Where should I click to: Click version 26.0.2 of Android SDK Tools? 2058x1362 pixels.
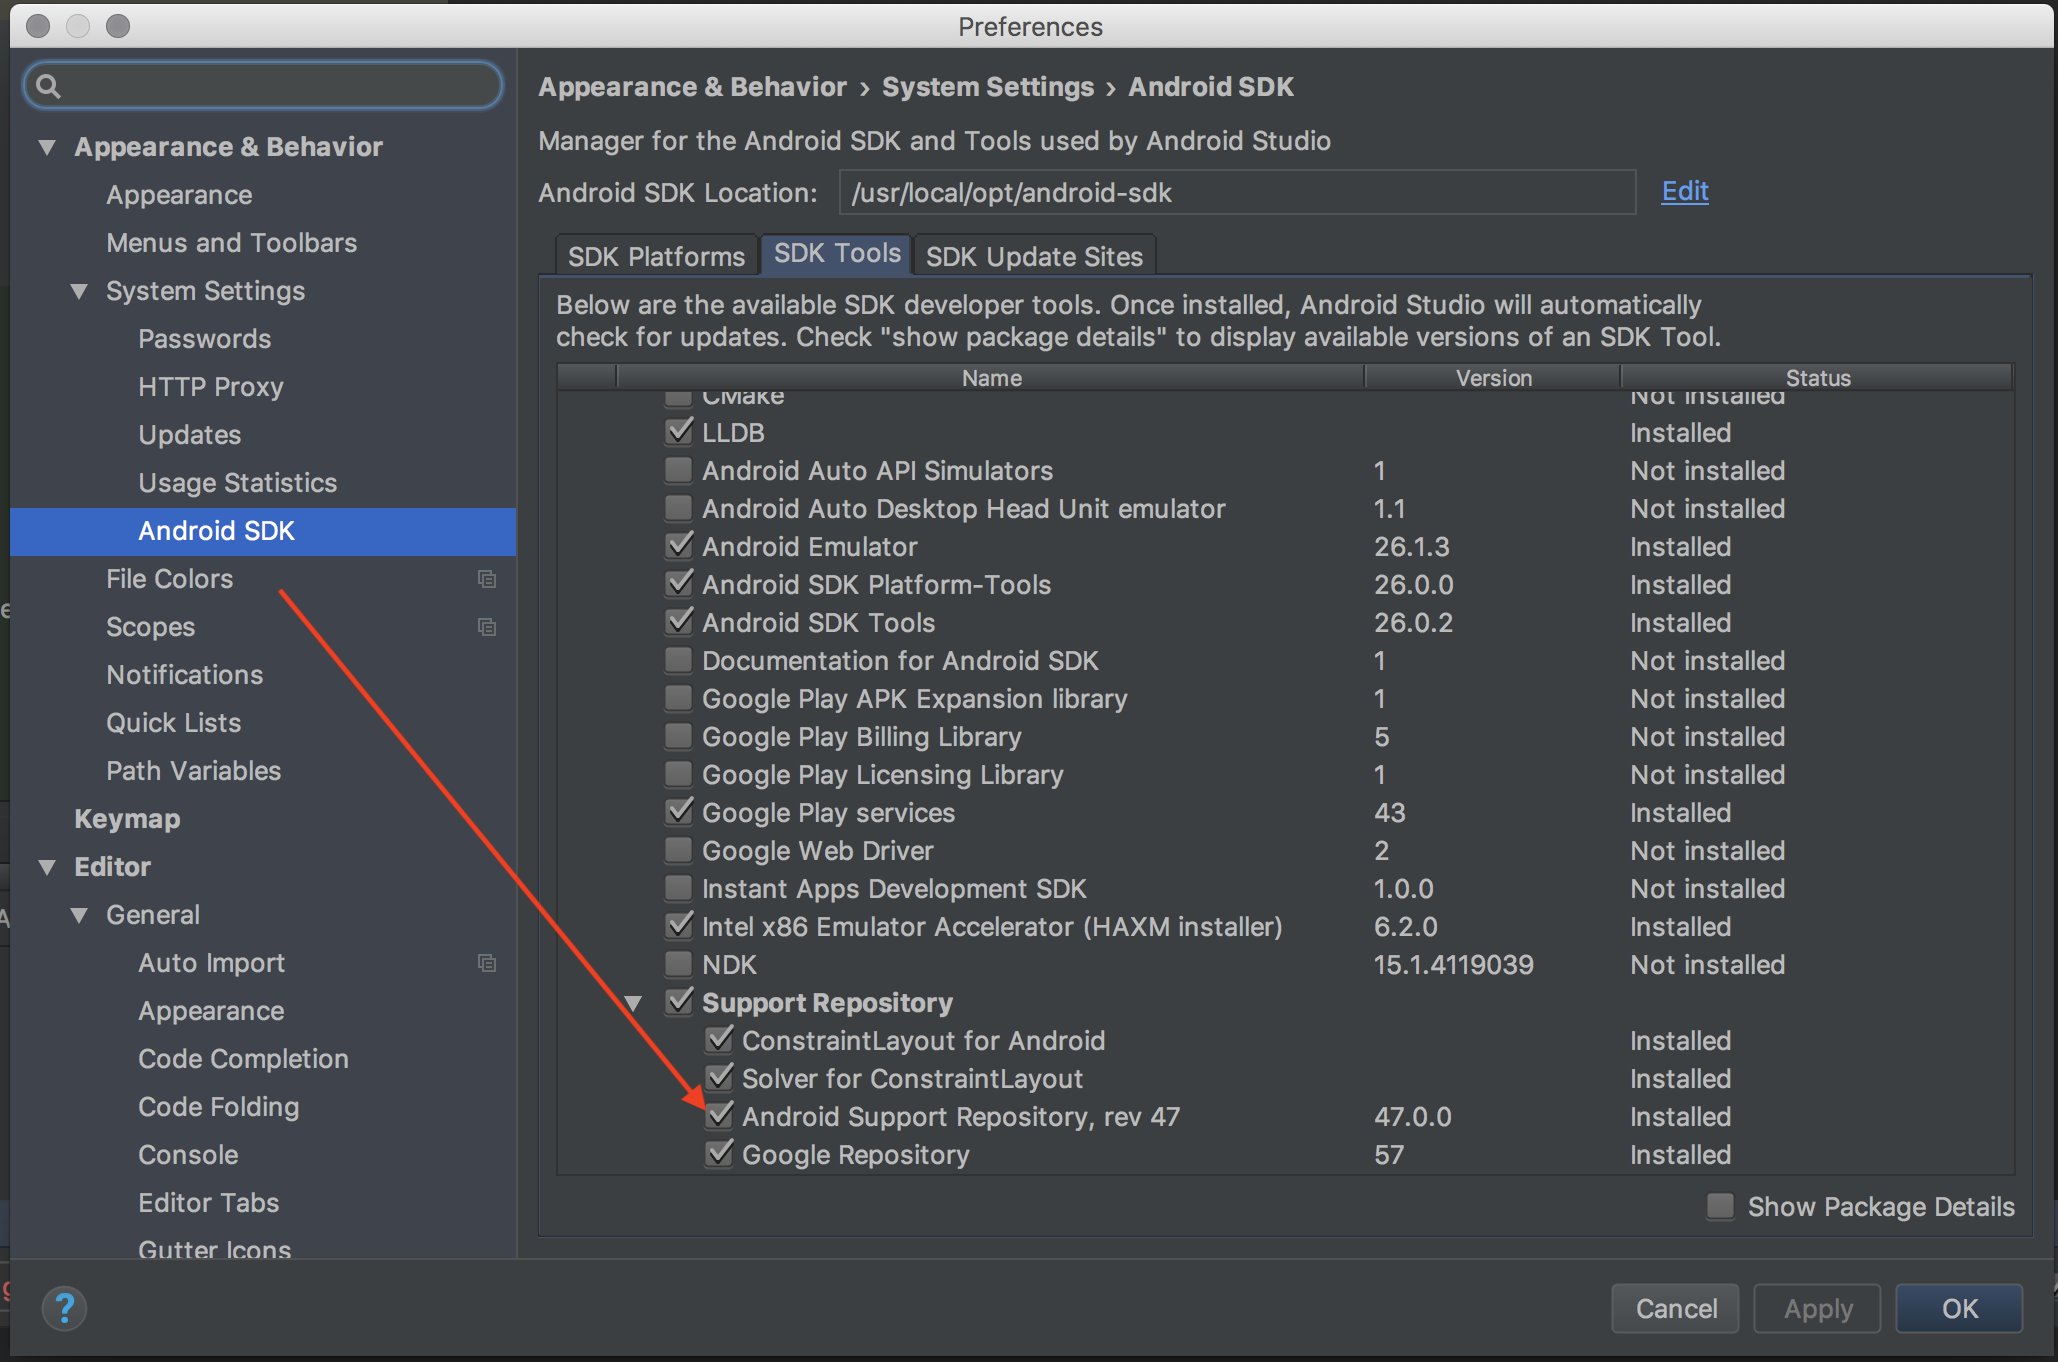[x=1413, y=622]
